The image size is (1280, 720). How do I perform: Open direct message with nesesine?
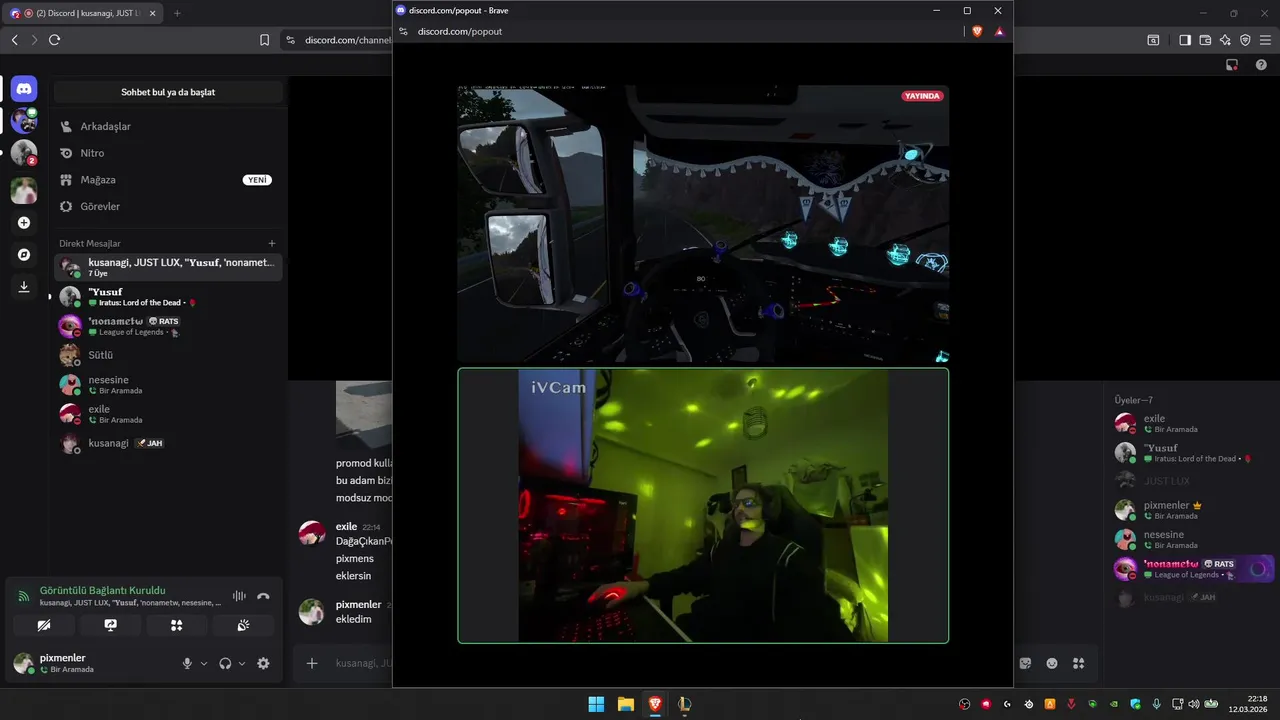coord(168,385)
